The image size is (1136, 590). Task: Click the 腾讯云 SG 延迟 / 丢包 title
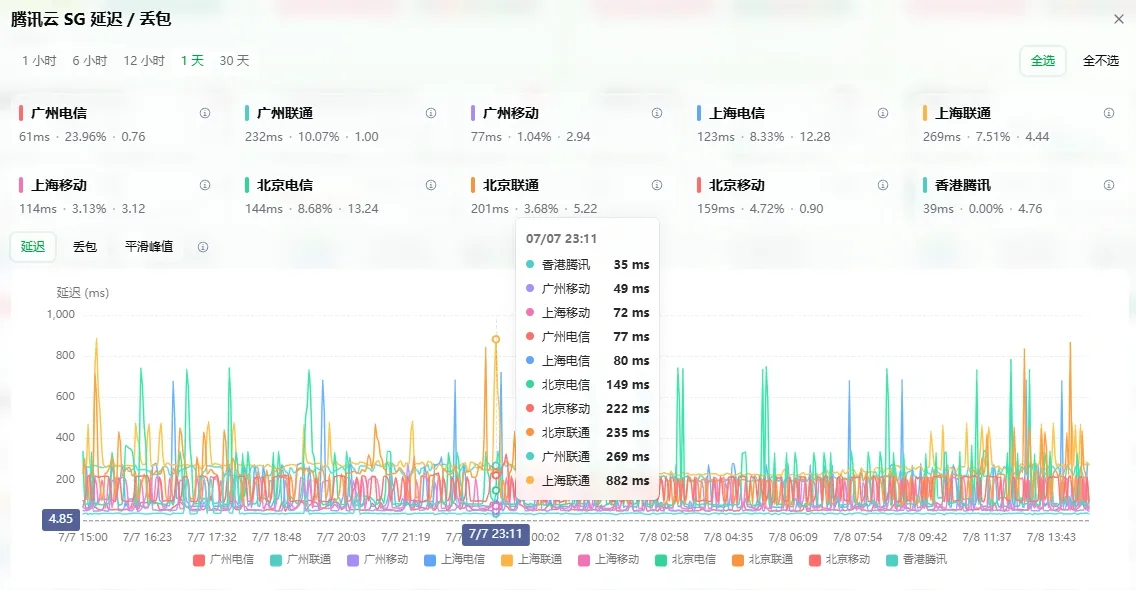(91, 20)
